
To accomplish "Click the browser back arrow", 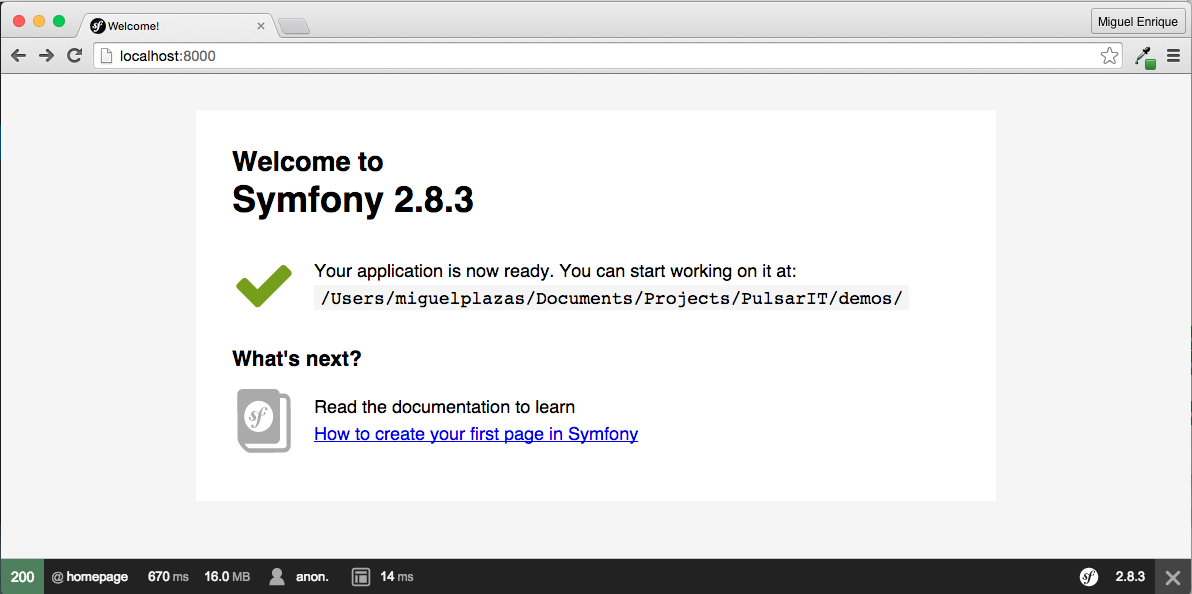I will (18, 56).
